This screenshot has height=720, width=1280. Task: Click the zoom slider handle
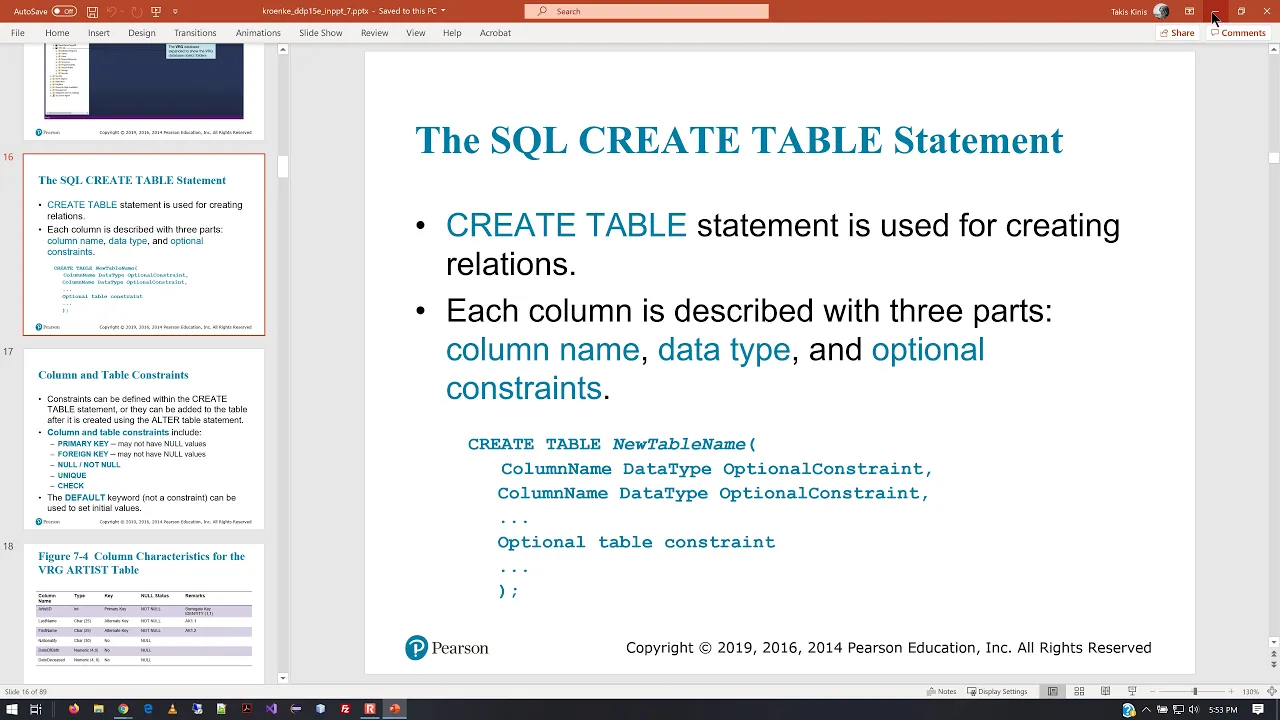[1195, 692]
